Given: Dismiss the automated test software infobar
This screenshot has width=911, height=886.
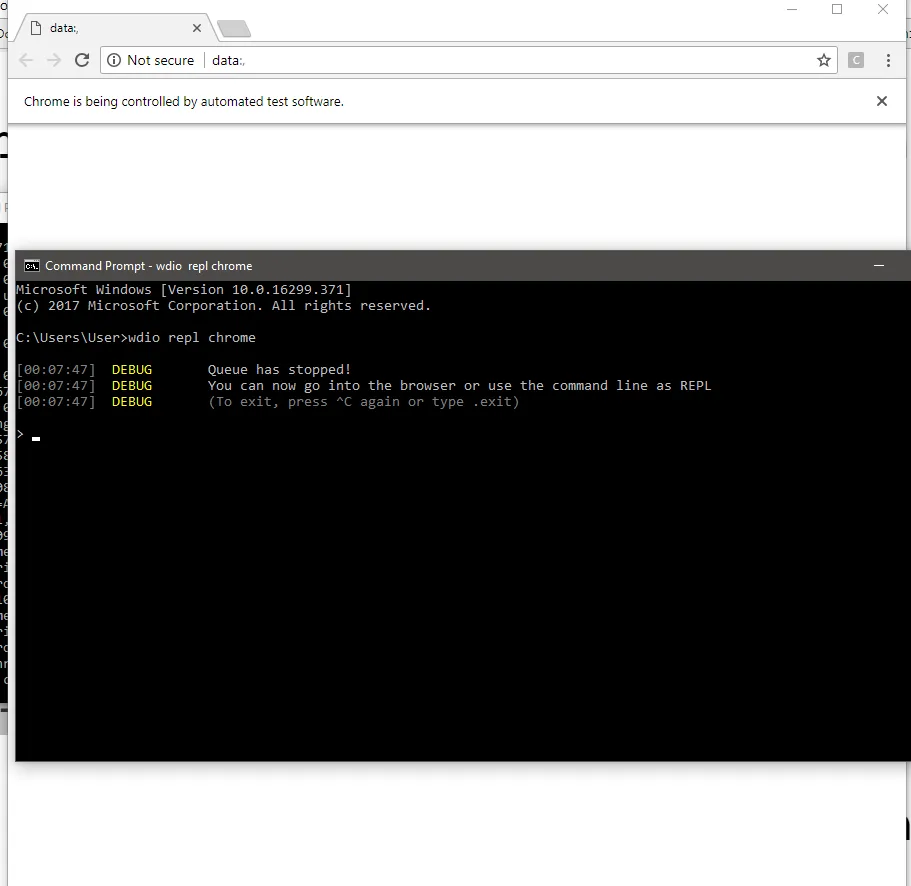Looking at the screenshot, I should [881, 101].
